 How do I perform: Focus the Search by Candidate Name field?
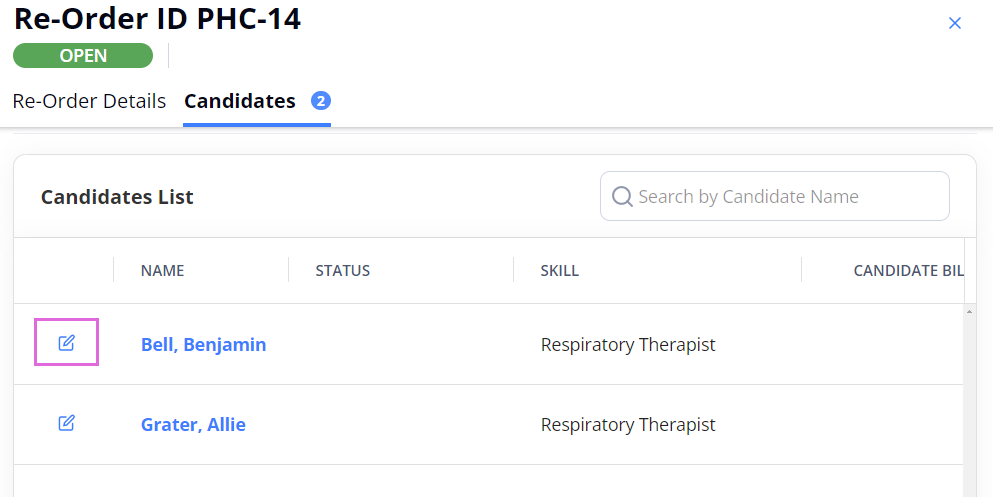click(x=775, y=196)
